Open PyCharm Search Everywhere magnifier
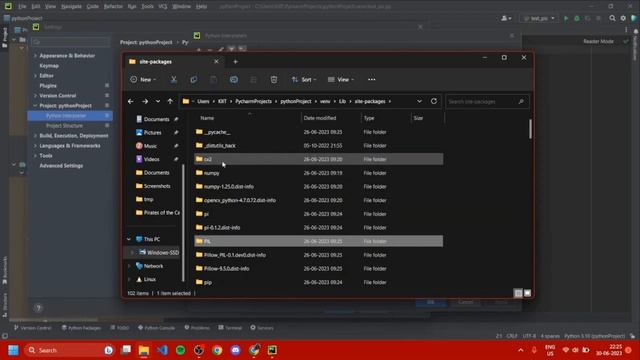 612,18
